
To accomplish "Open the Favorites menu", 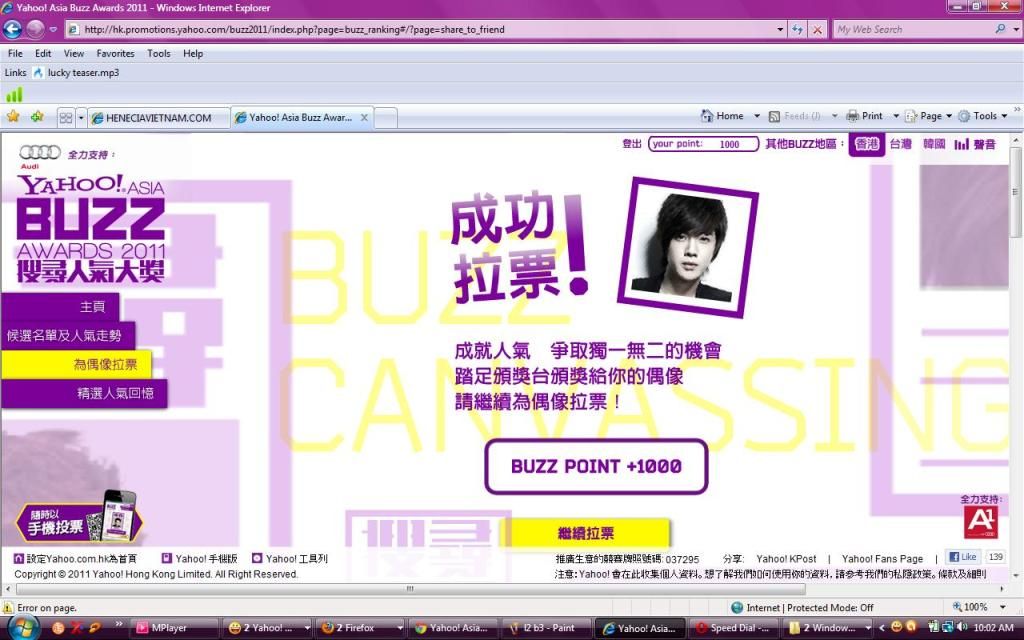I will tap(116, 54).
